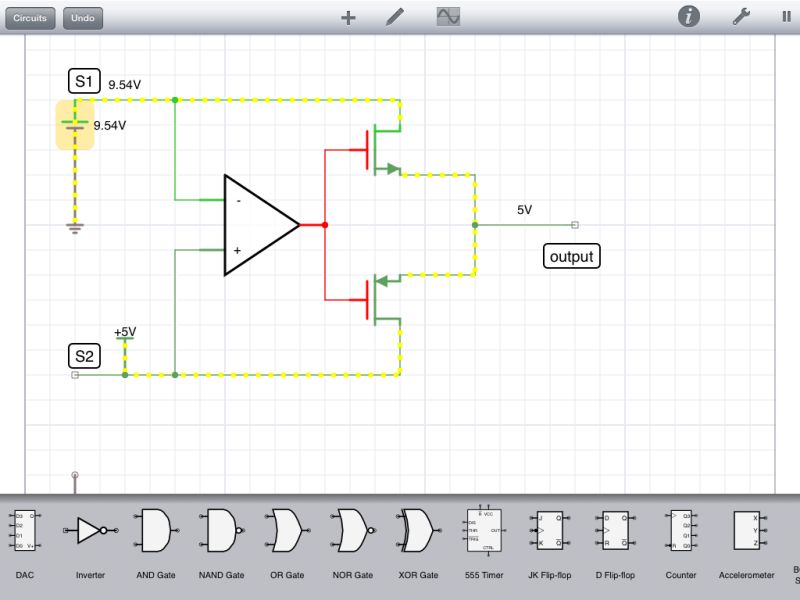Open the Circuits list
This screenshot has height=600, width=800.
coord(29,17)
